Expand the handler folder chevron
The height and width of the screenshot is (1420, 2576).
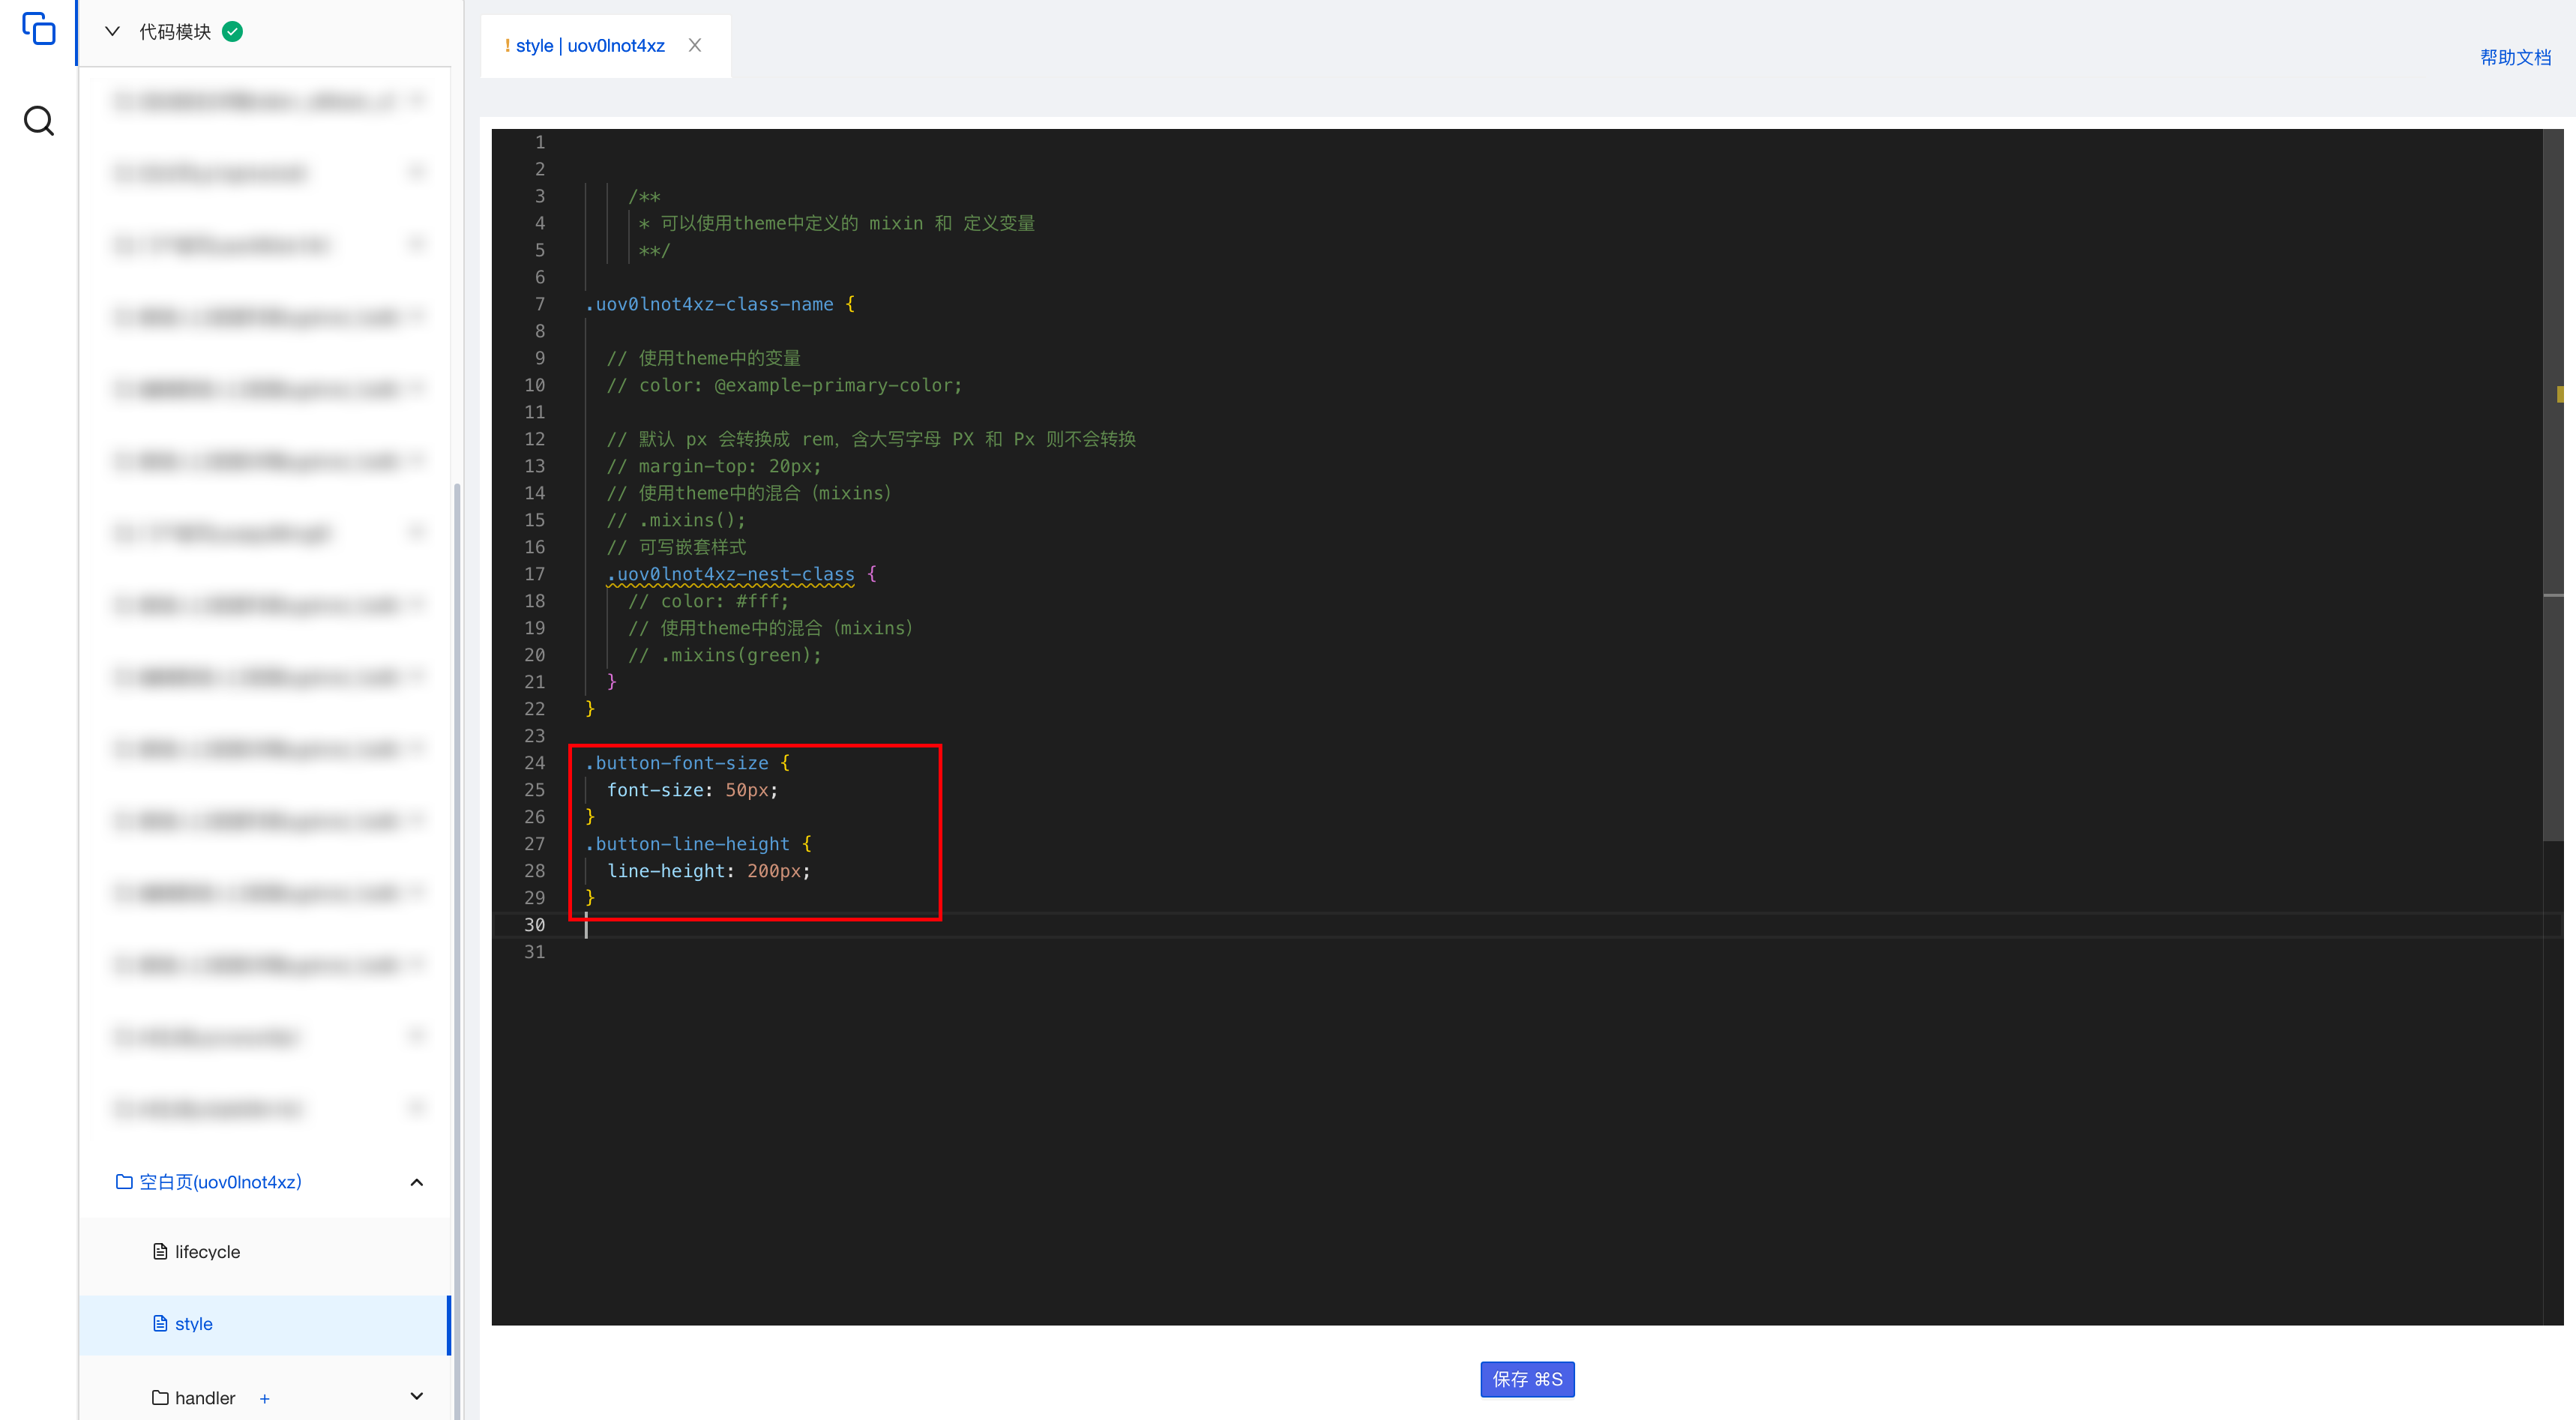pyautogui.click(x=417, y=1397)
